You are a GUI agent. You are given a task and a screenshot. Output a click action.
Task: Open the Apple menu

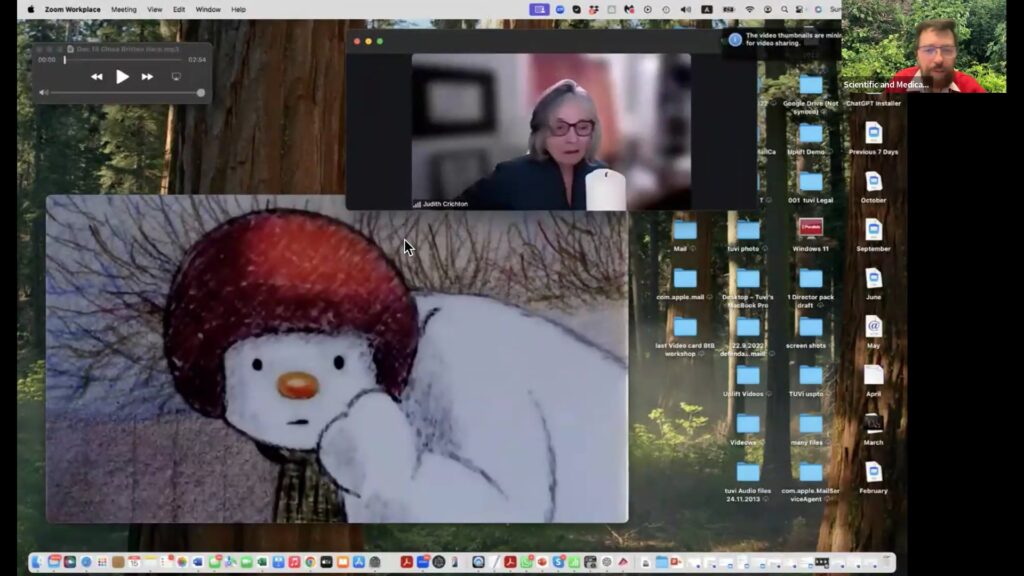(30, 9)
